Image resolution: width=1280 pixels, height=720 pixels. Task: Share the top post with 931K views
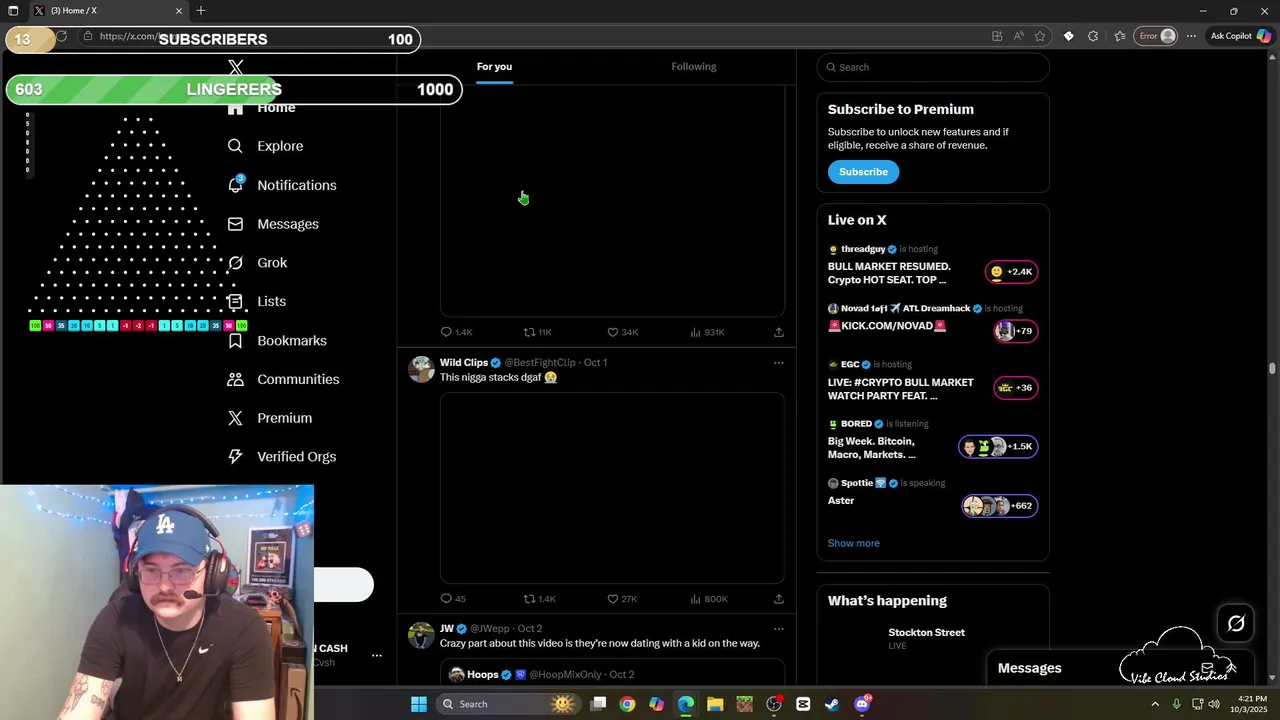(x=778, y=332)
